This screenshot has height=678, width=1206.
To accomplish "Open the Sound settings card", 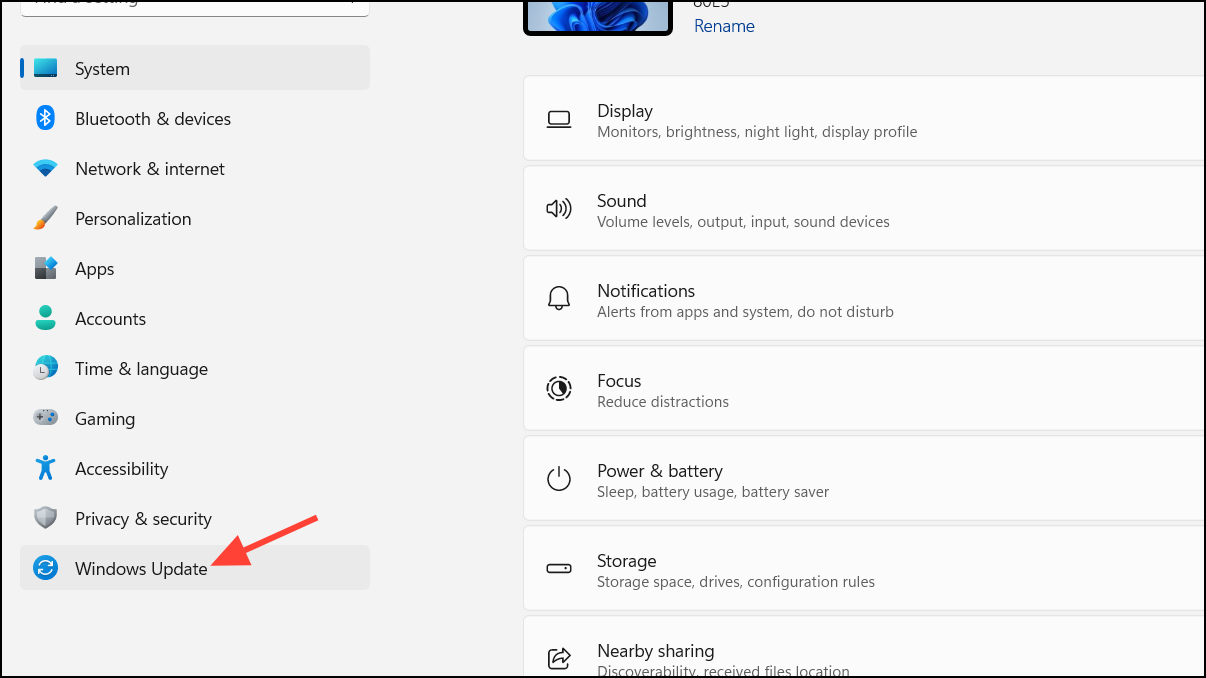I will click(864, 208).
